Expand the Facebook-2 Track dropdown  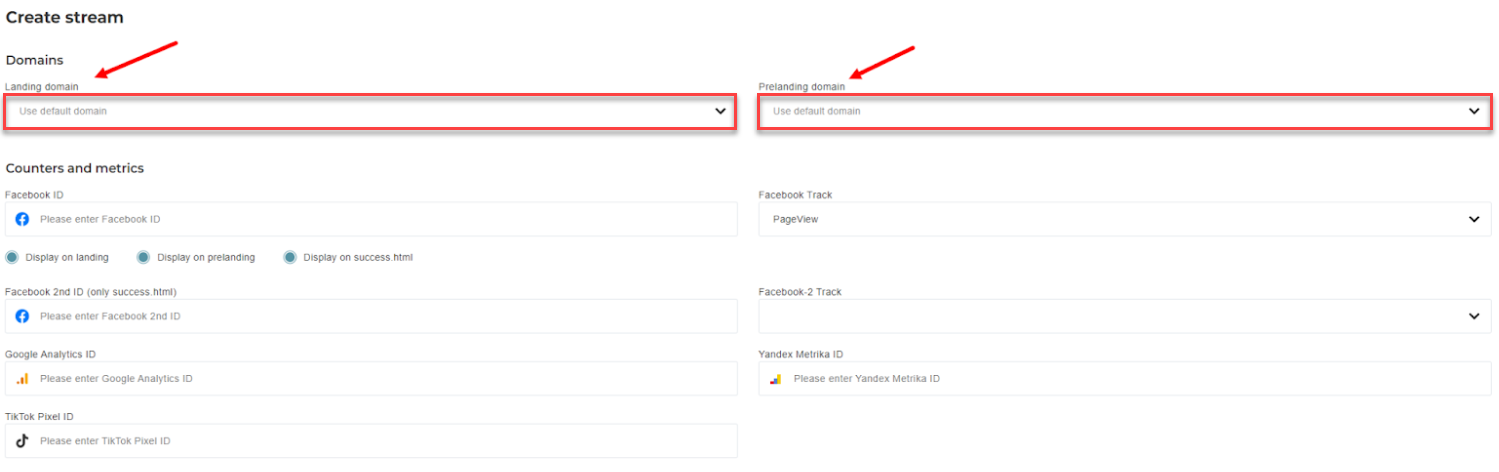(x=1125, y=316)
